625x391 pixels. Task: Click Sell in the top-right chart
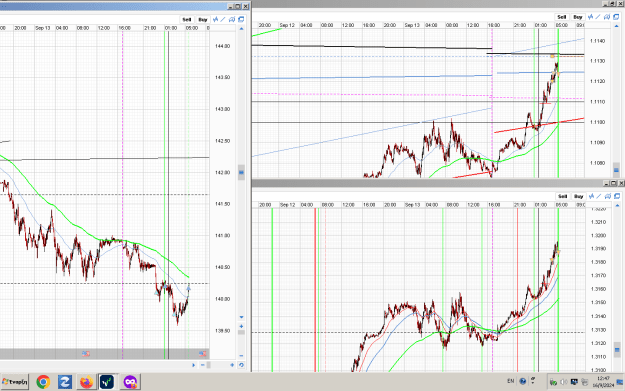[x=562, y=17]
